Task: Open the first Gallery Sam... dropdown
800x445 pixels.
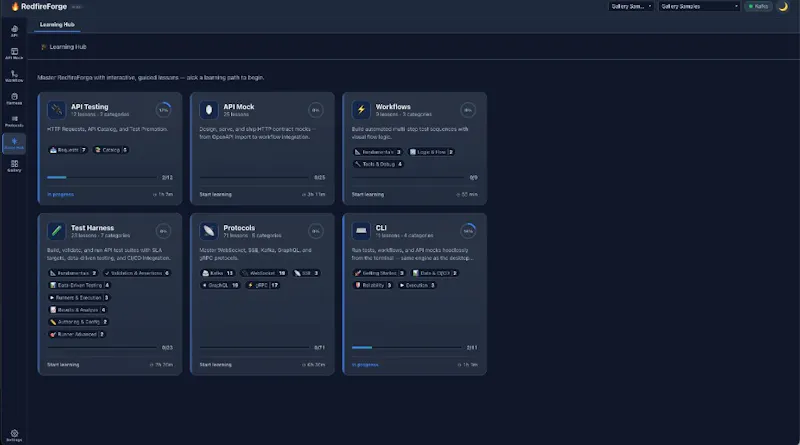Action: (631, 7)
